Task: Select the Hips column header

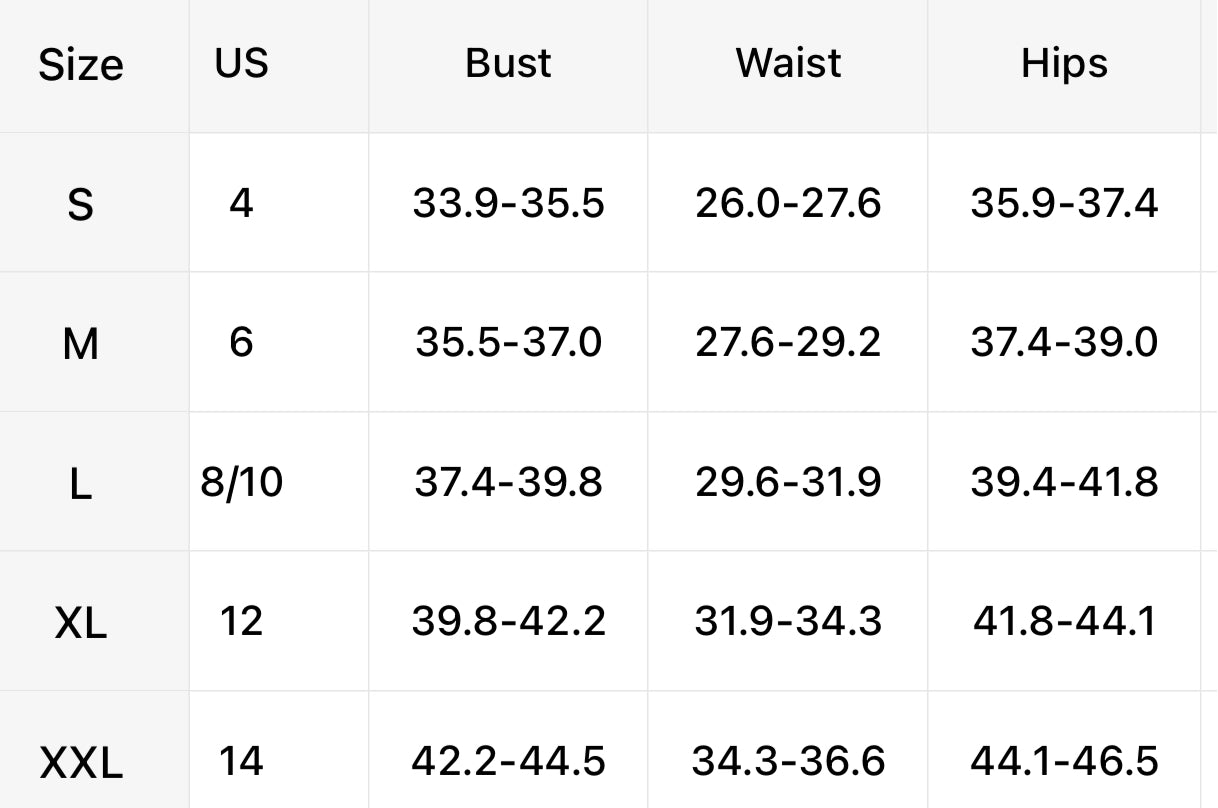Action: (1064, 64)
